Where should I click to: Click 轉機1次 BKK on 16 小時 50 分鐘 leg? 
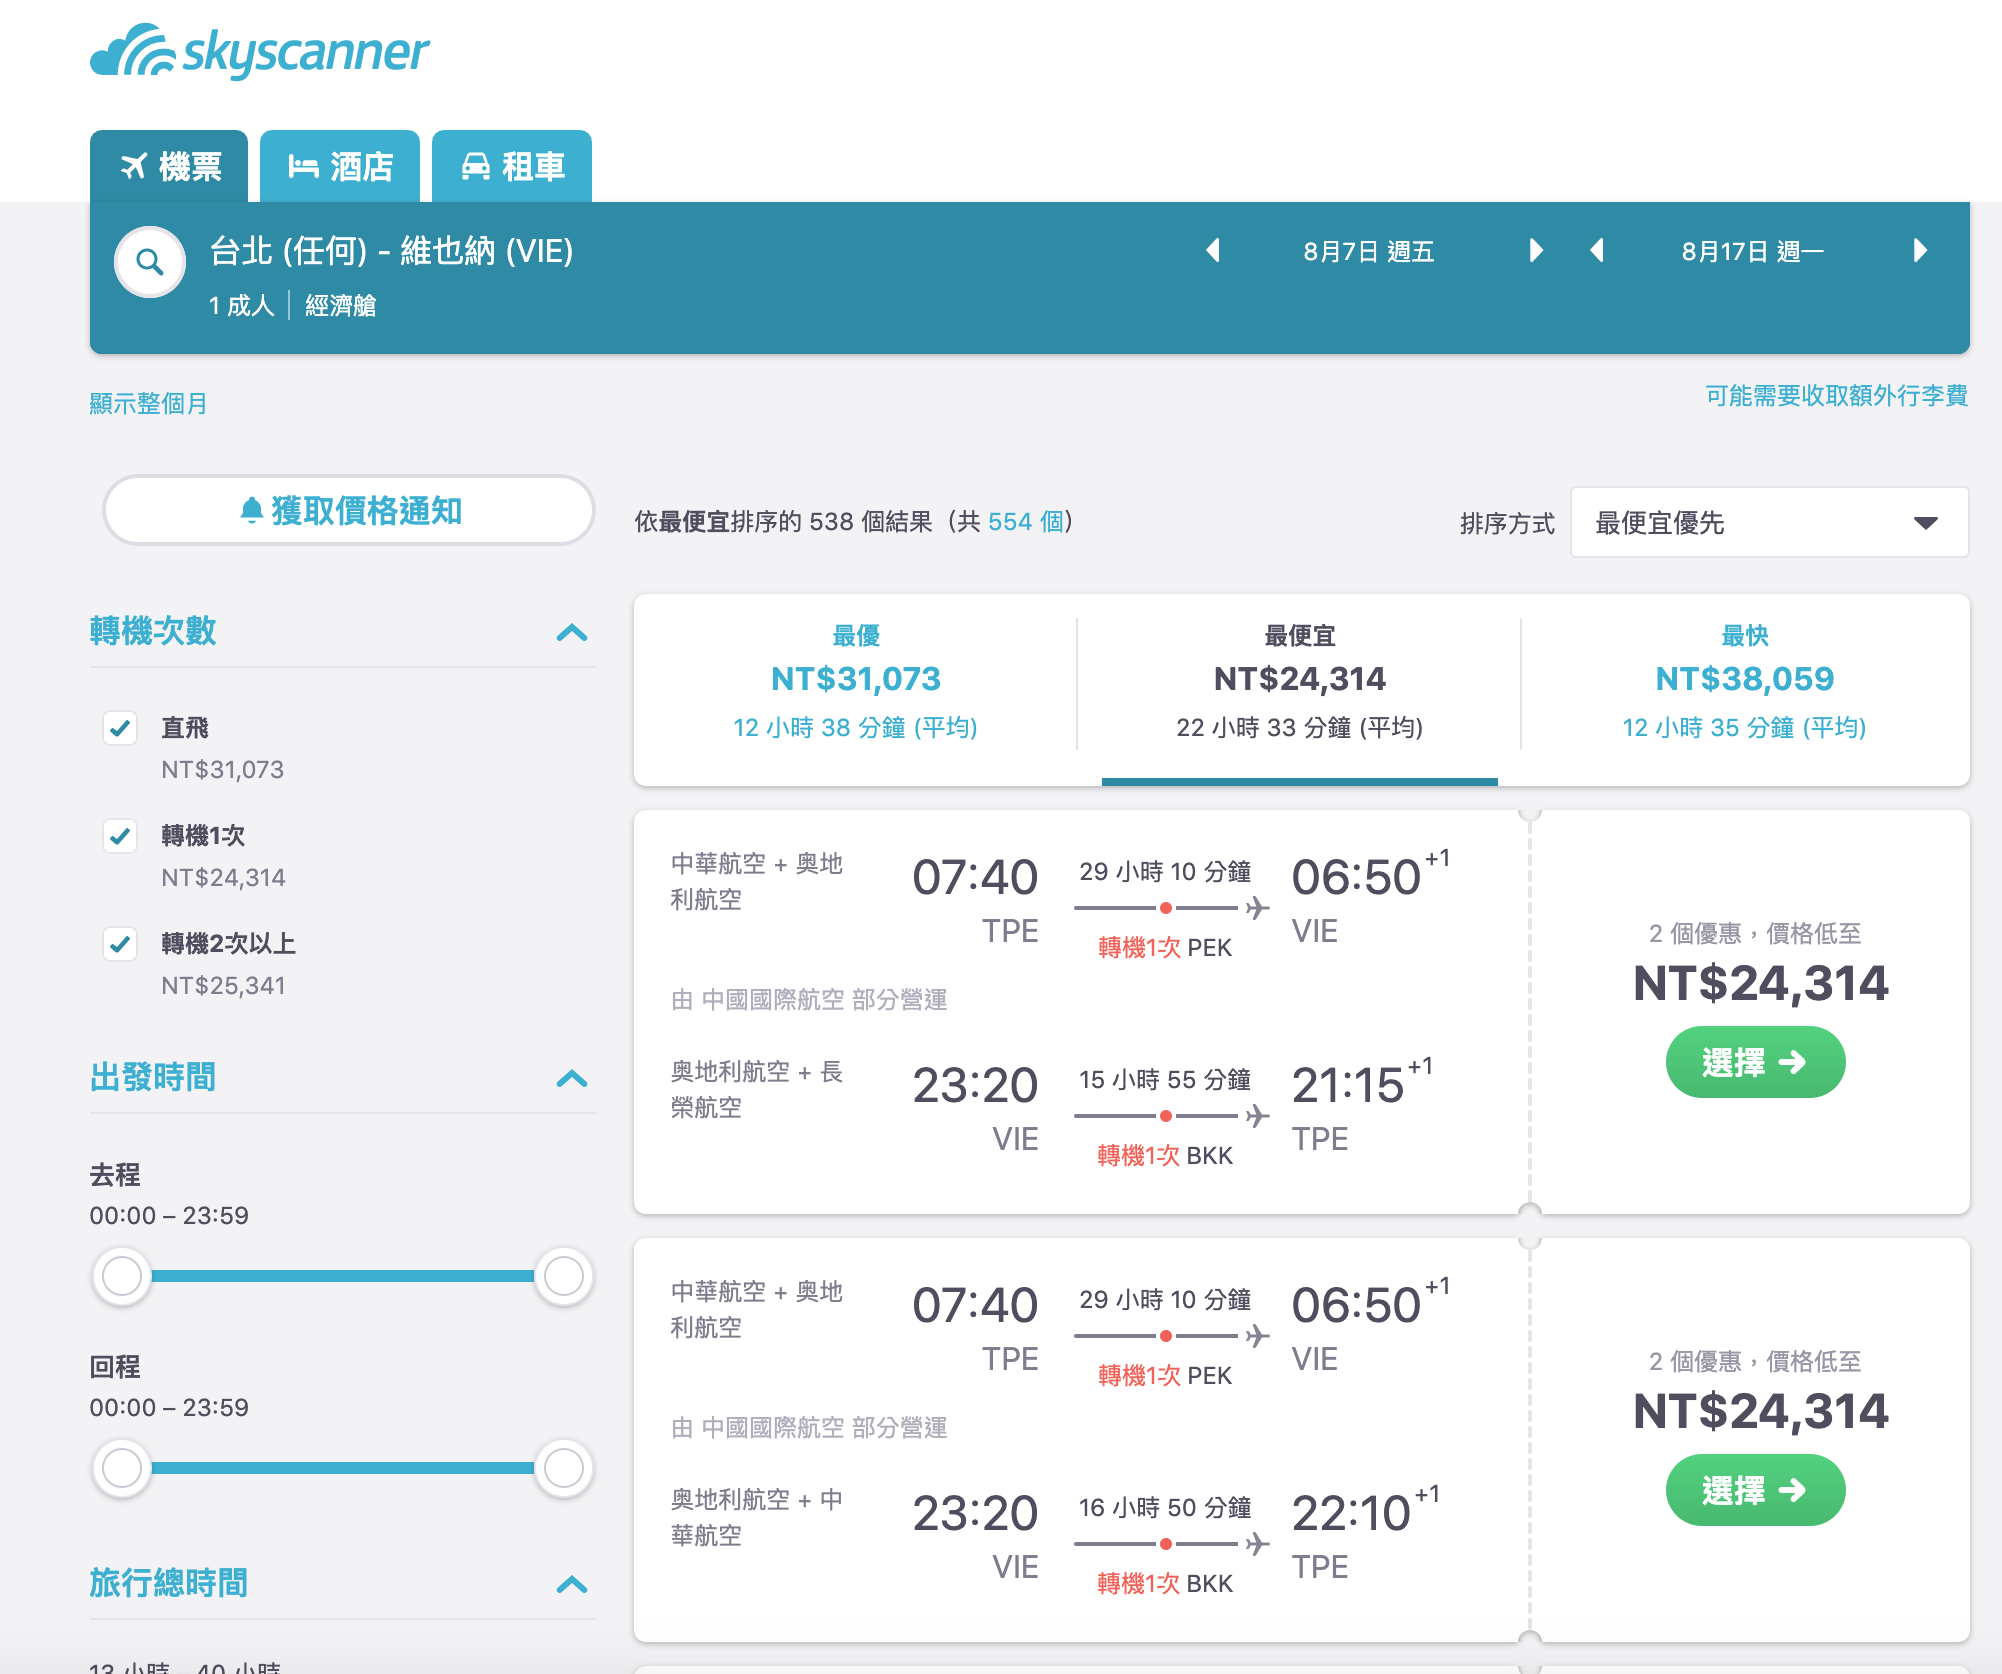click(1165, 1583)
